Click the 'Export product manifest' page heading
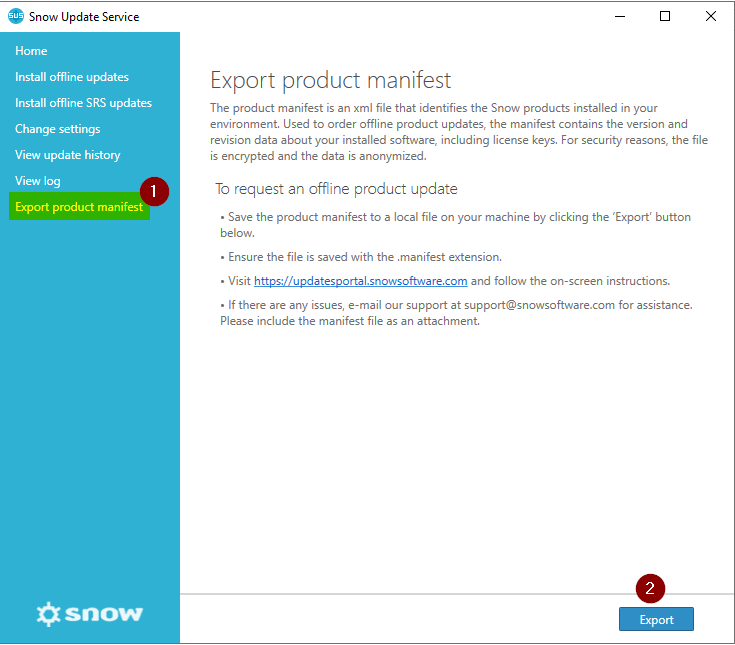 click(330, 80)
